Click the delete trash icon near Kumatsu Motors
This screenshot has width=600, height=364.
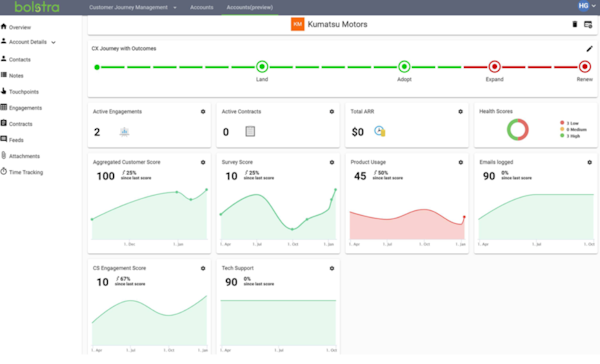[x=574, y=24]
